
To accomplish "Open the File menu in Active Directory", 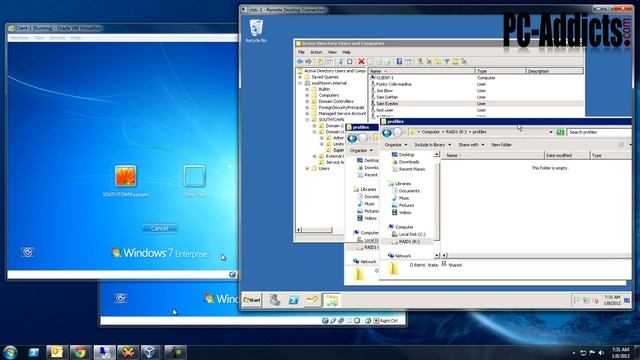I will click(301, 52).
